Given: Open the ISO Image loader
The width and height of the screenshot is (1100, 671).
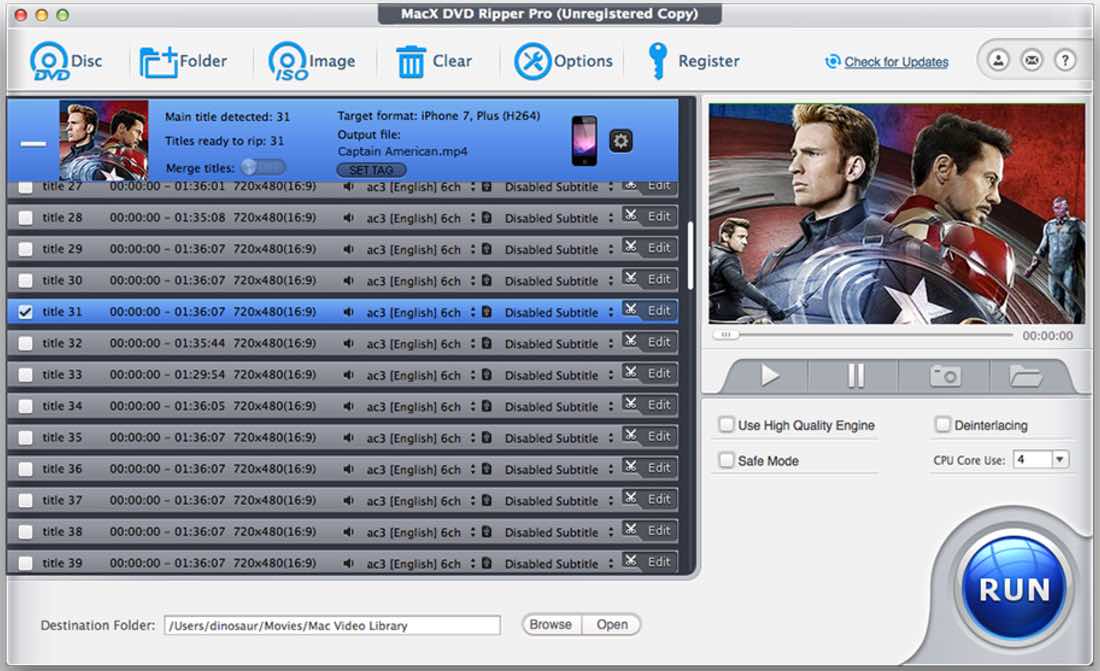Looking at the screenshot, I should coord(288,62).
